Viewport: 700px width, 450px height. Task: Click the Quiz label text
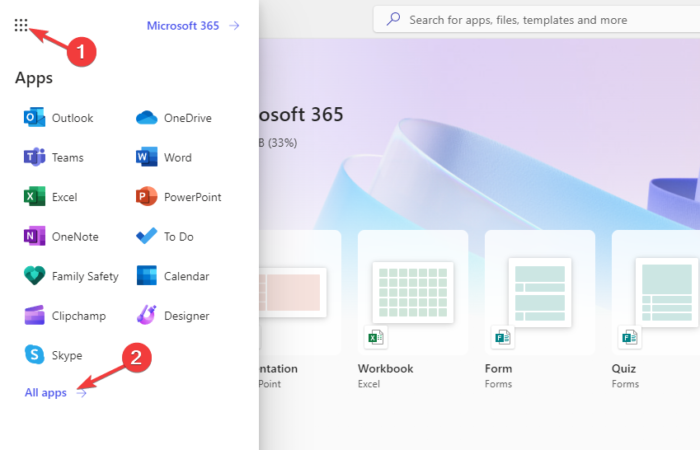click(624, 369)
